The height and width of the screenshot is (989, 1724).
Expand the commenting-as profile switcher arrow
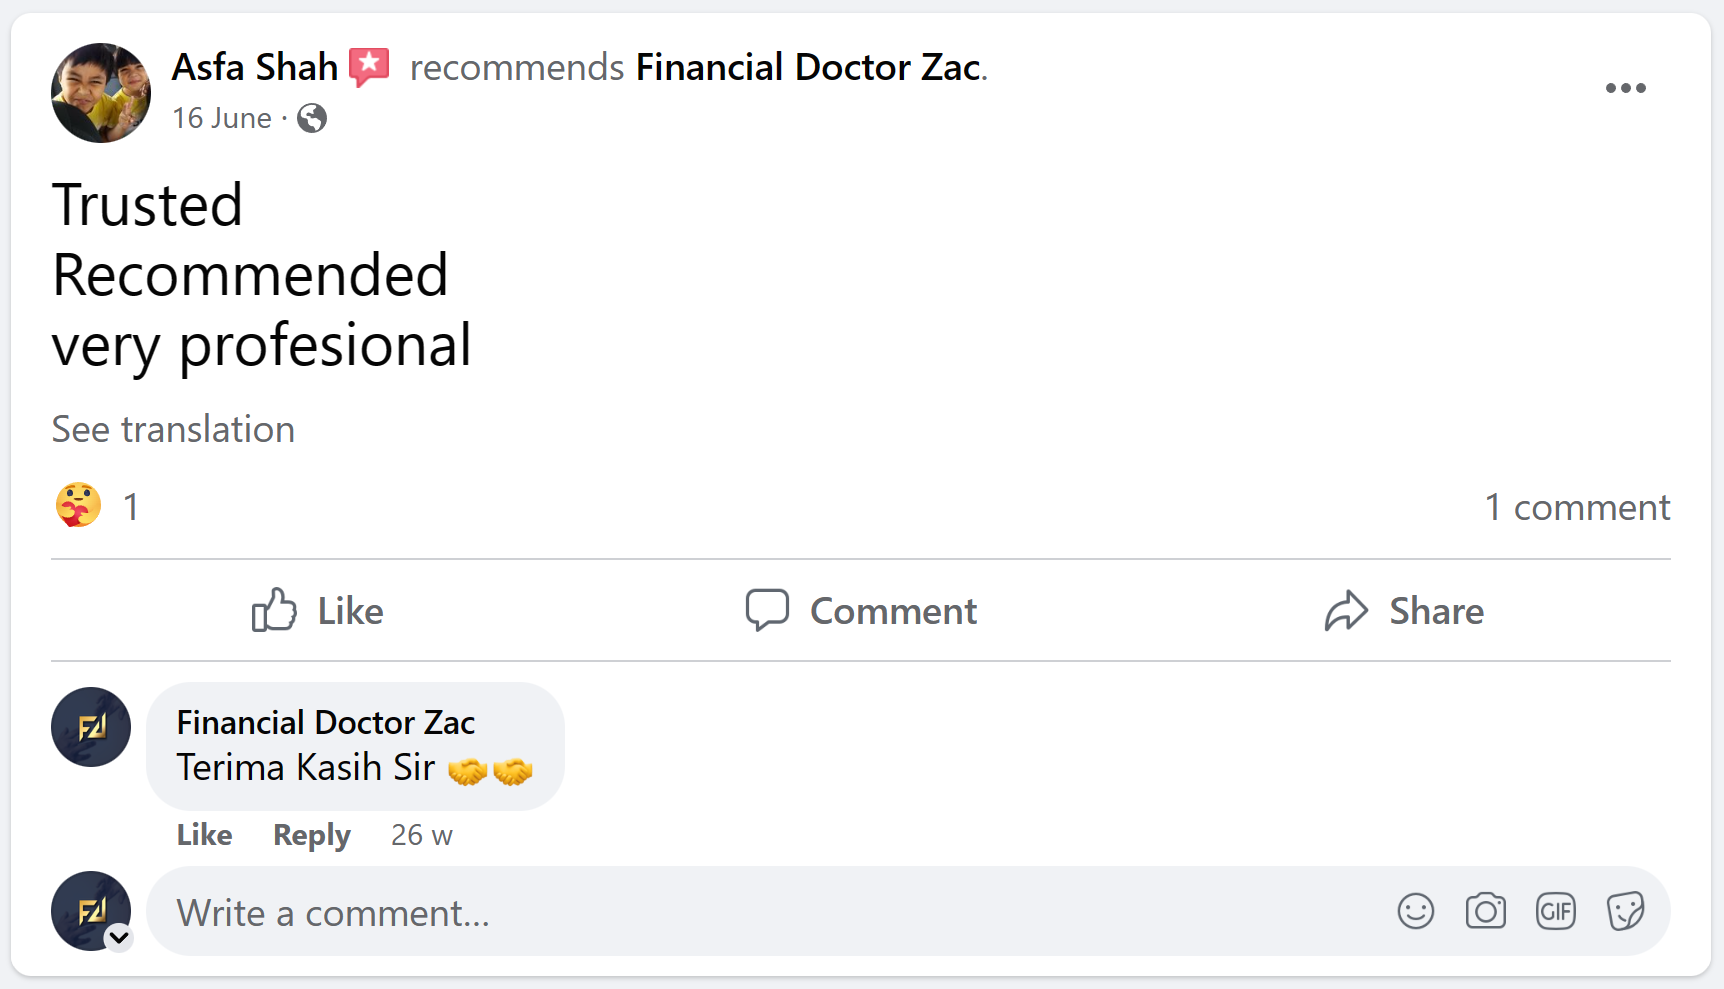coord(119,937)
